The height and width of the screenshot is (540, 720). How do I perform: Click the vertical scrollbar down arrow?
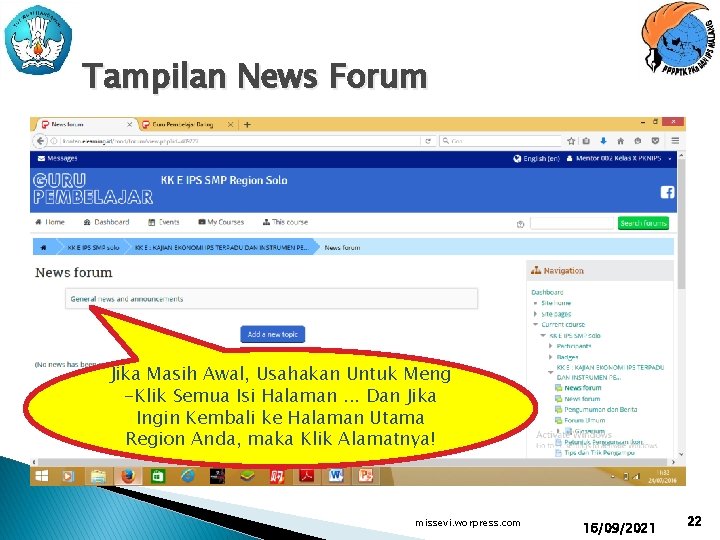(x=681, y=454)
